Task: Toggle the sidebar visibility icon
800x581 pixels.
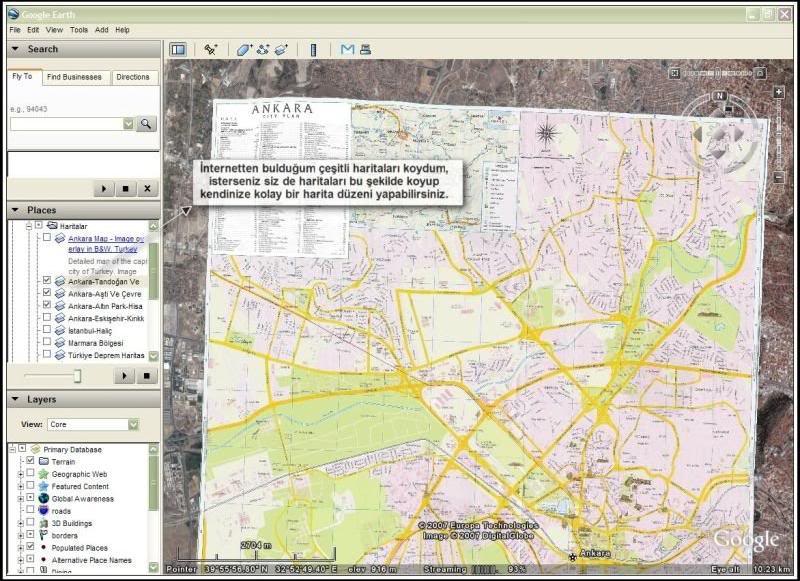Action: pos(178,49)
